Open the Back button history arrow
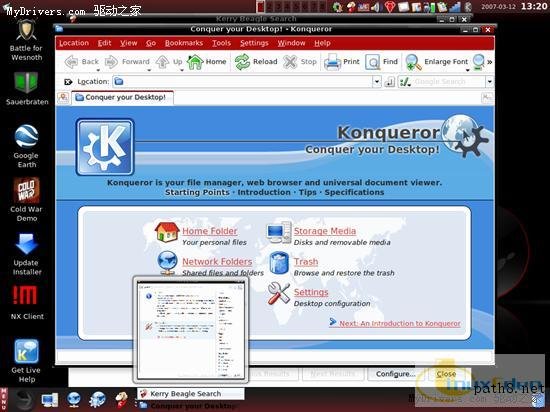Screen dimensions: 550x412 point(98,70)
